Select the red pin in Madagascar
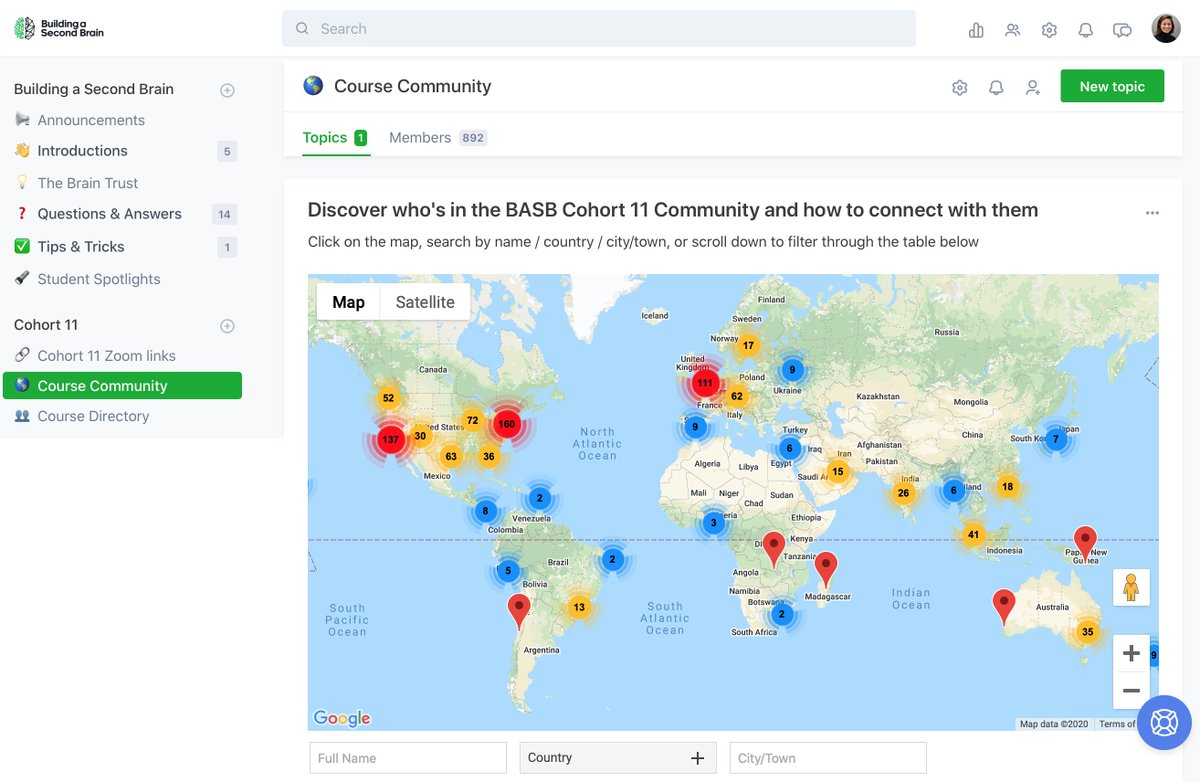Image resolution: width=1200 pixels, height=782 pixels. (825, 568)
